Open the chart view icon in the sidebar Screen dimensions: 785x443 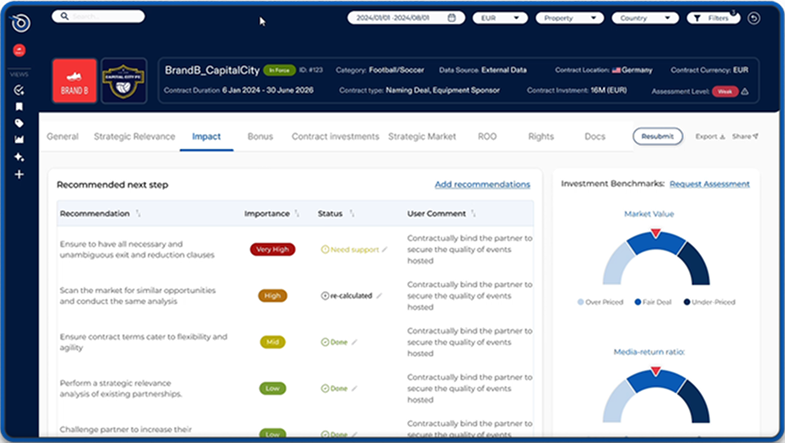(19, 140)
